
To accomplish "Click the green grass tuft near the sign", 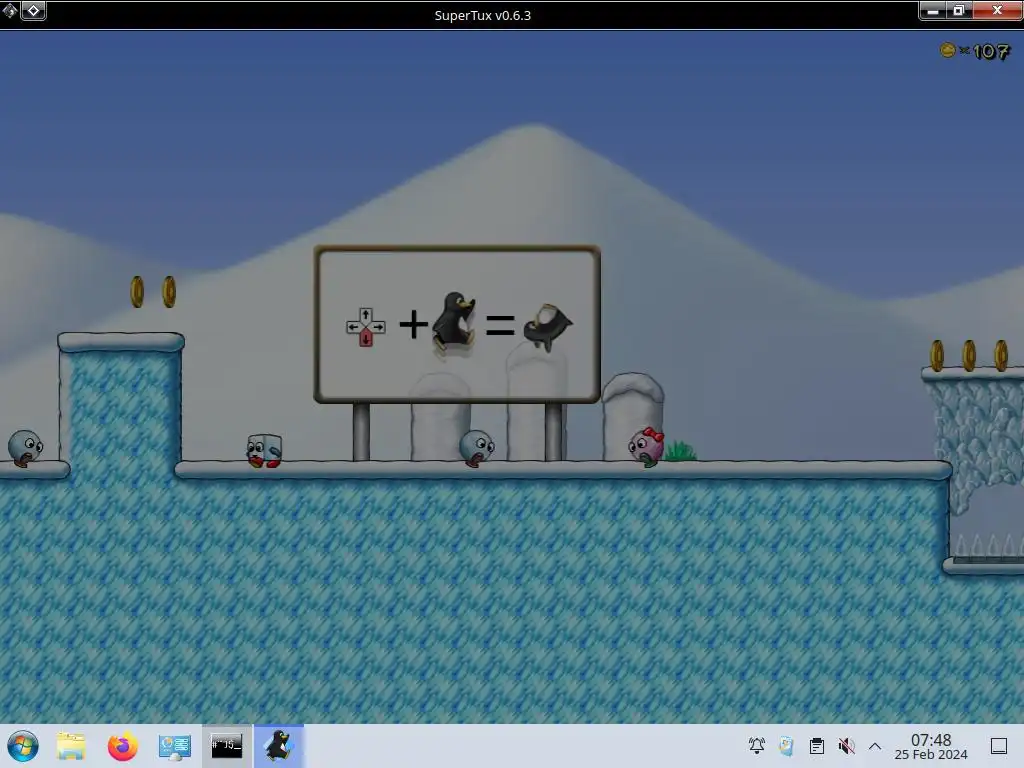I will pyautogui.click(x=680, y=451).
